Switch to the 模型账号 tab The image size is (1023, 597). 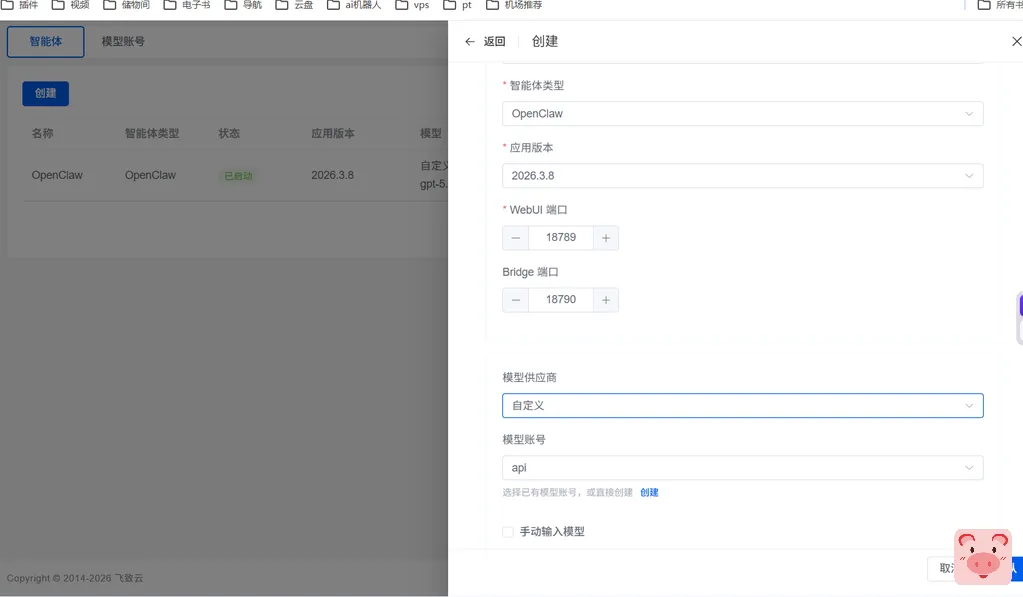[123, 42]
